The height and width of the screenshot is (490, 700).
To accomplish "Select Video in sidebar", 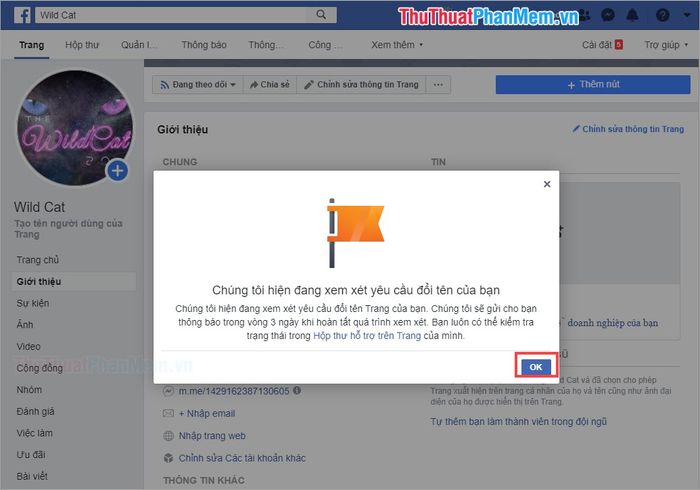I will [28, 346].
